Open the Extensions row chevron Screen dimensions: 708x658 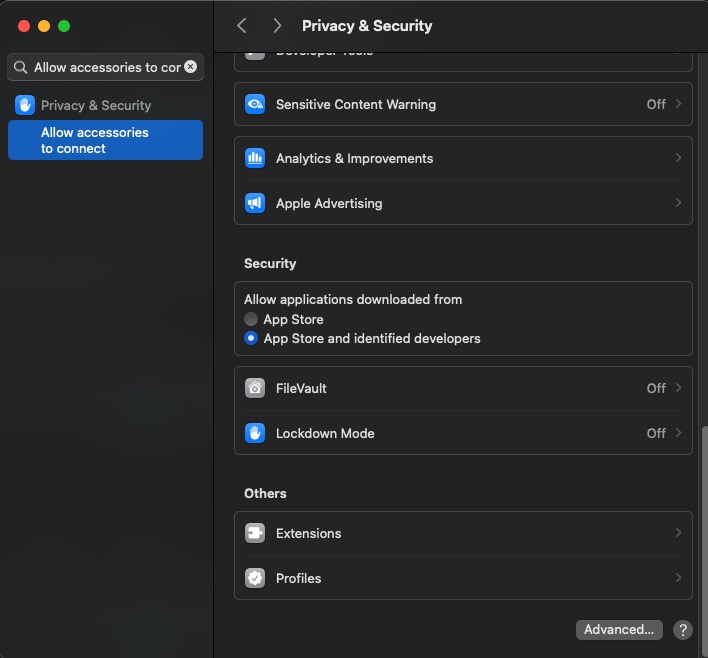678,533
